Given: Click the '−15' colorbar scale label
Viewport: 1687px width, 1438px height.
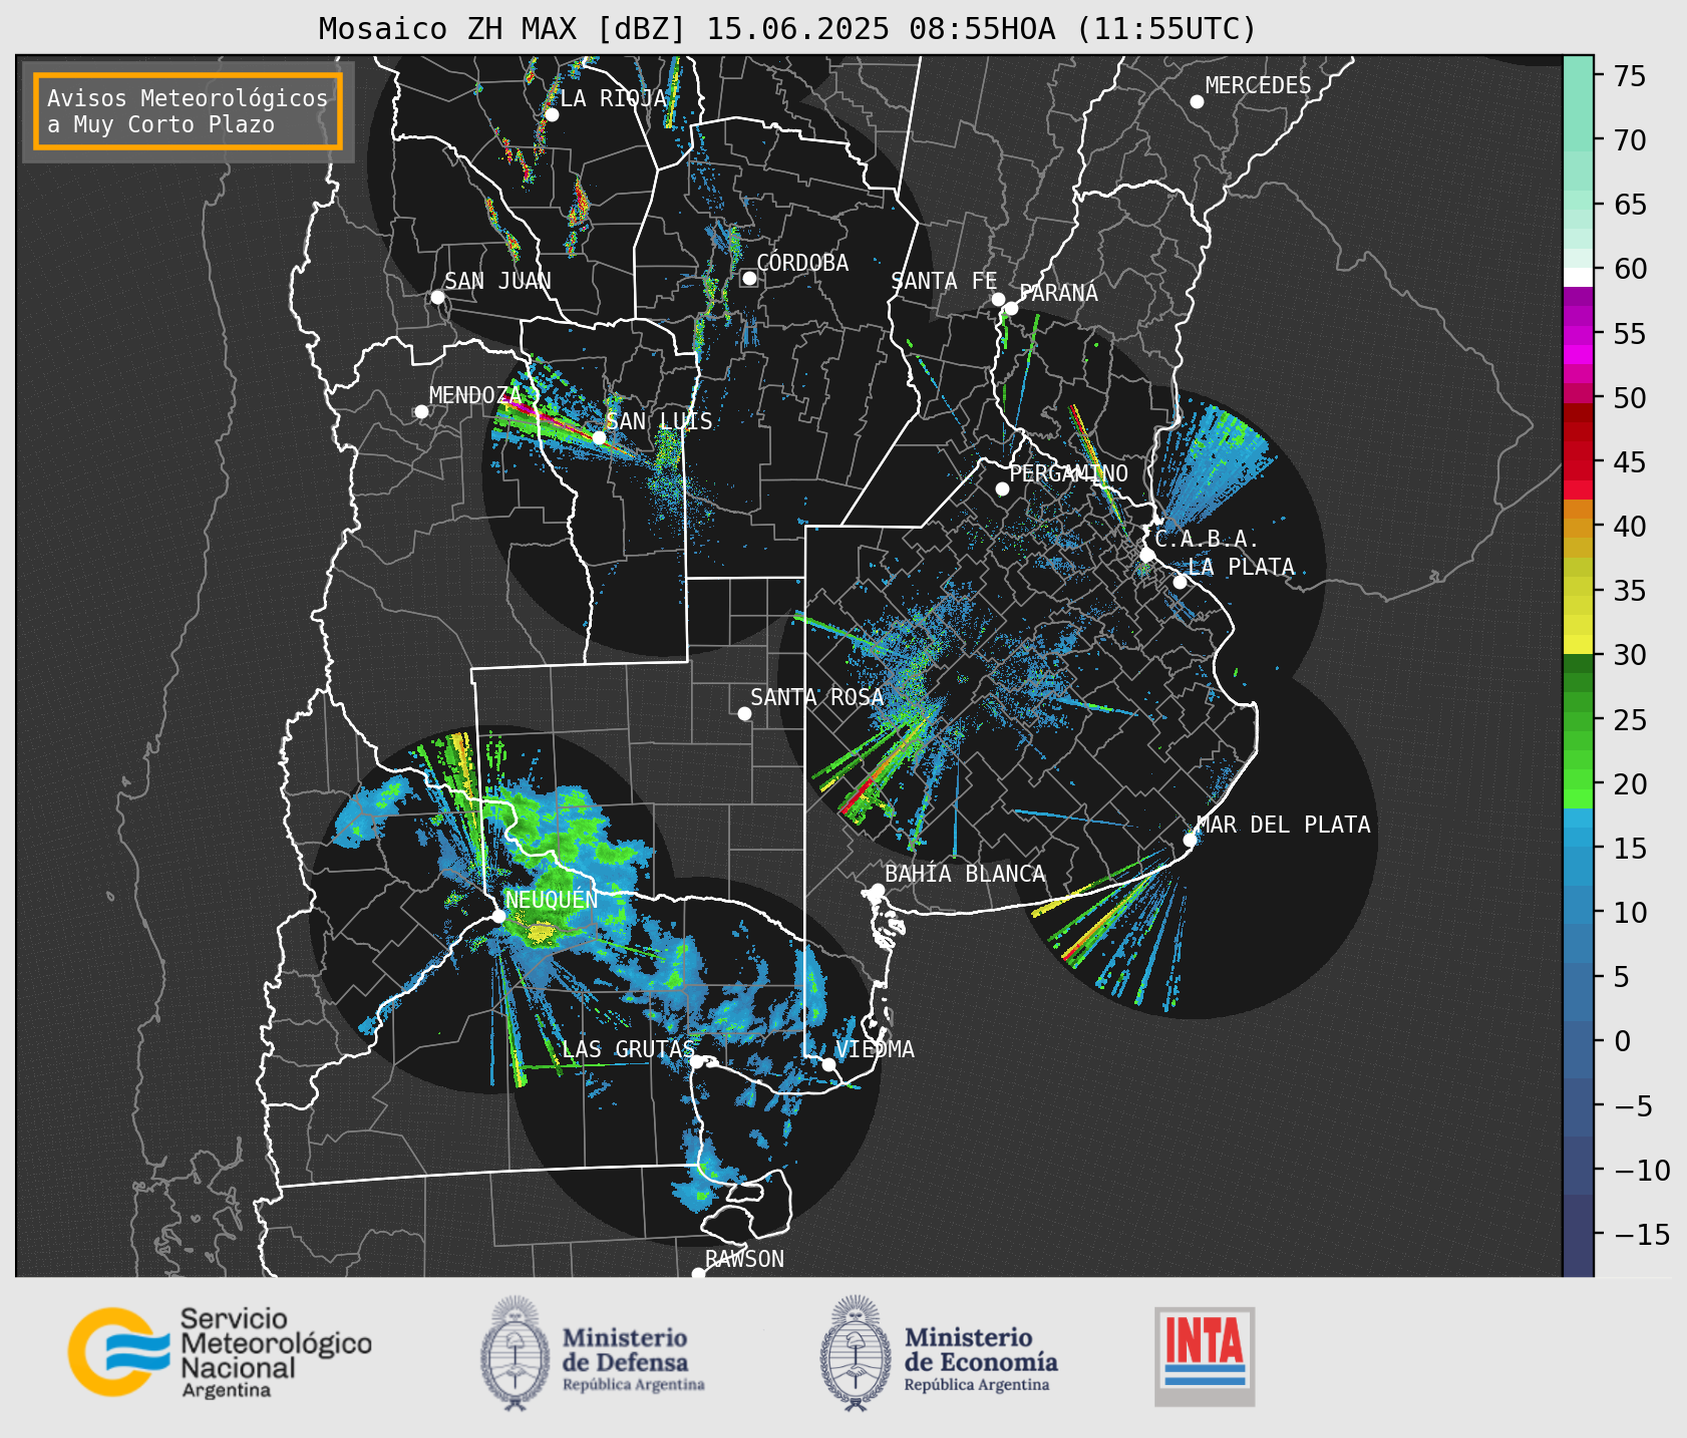Looking at the screenshot, I should click(1641, 1234).
